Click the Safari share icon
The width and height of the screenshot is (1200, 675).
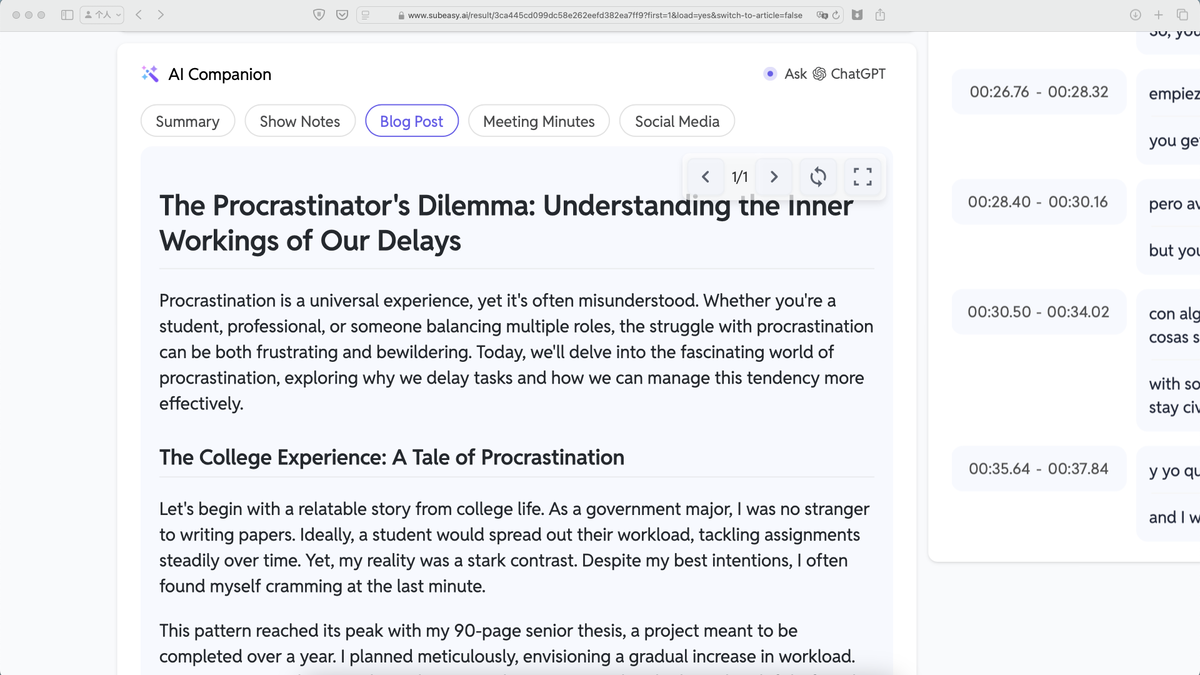click(881, 15)
